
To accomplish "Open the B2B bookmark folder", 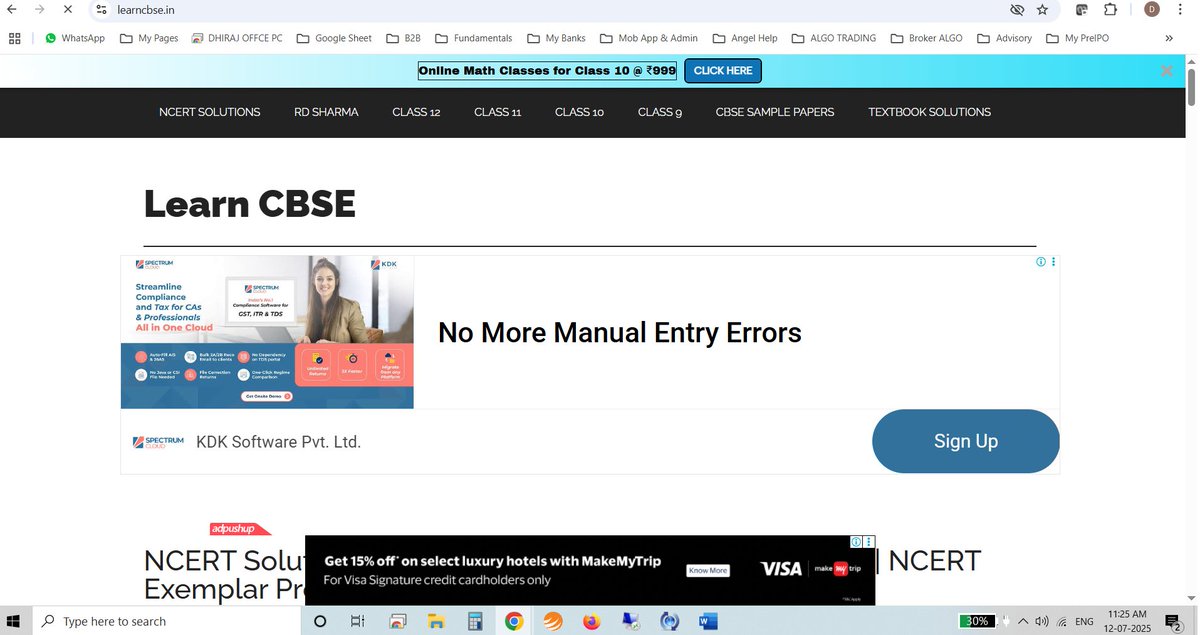I will 403,38.
